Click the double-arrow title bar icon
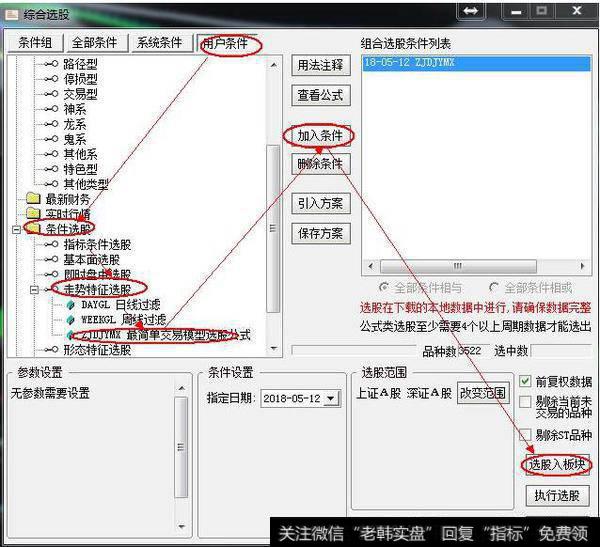The height and width of the screenshot is (547, 600). (471, 11)
